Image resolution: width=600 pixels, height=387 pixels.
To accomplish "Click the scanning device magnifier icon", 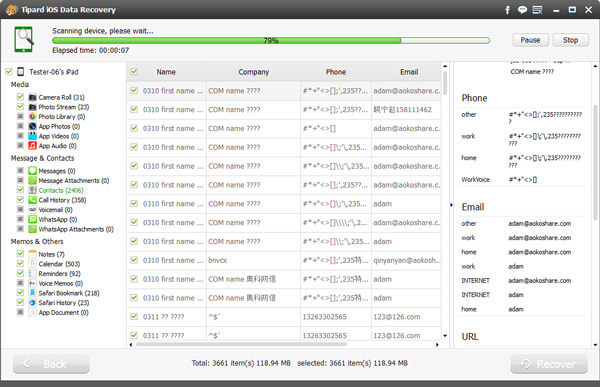I will click(x=24, y=39).
